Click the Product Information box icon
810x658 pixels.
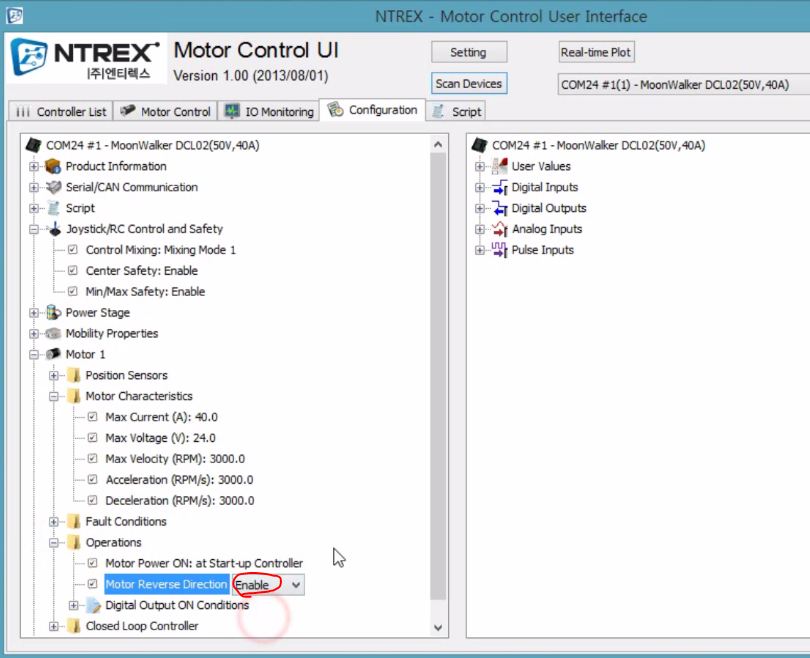pos(53,166)
